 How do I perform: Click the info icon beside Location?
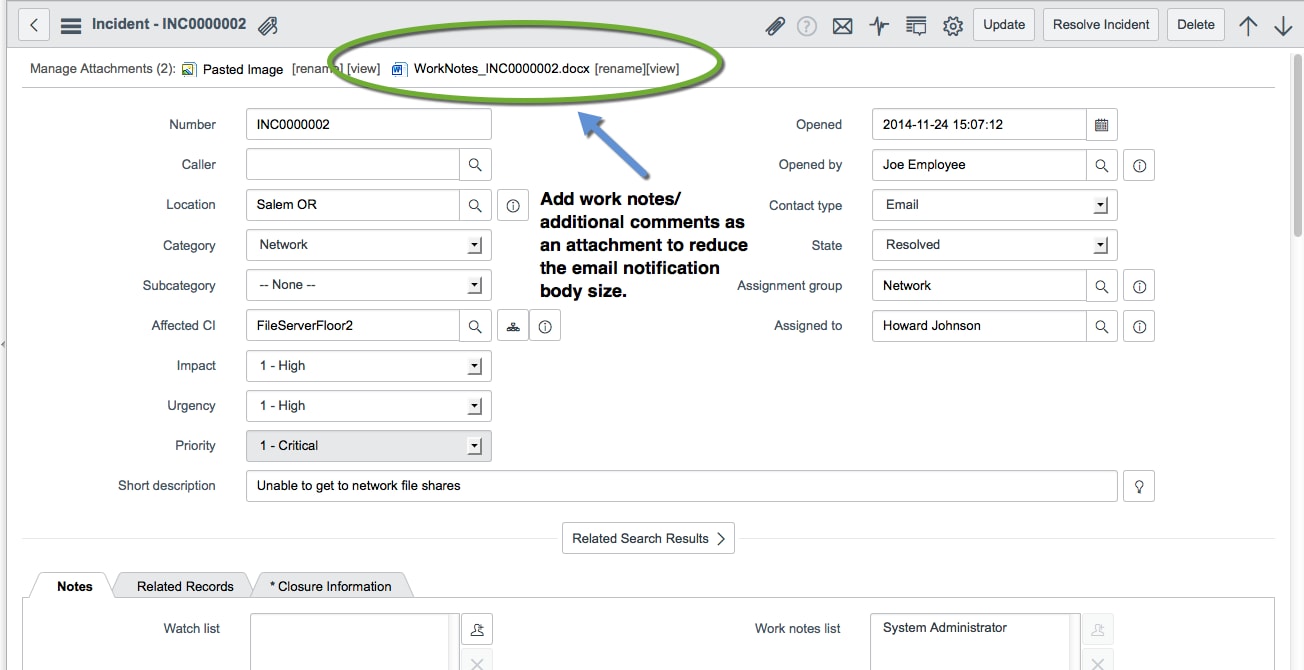click(x=513, y=205)
